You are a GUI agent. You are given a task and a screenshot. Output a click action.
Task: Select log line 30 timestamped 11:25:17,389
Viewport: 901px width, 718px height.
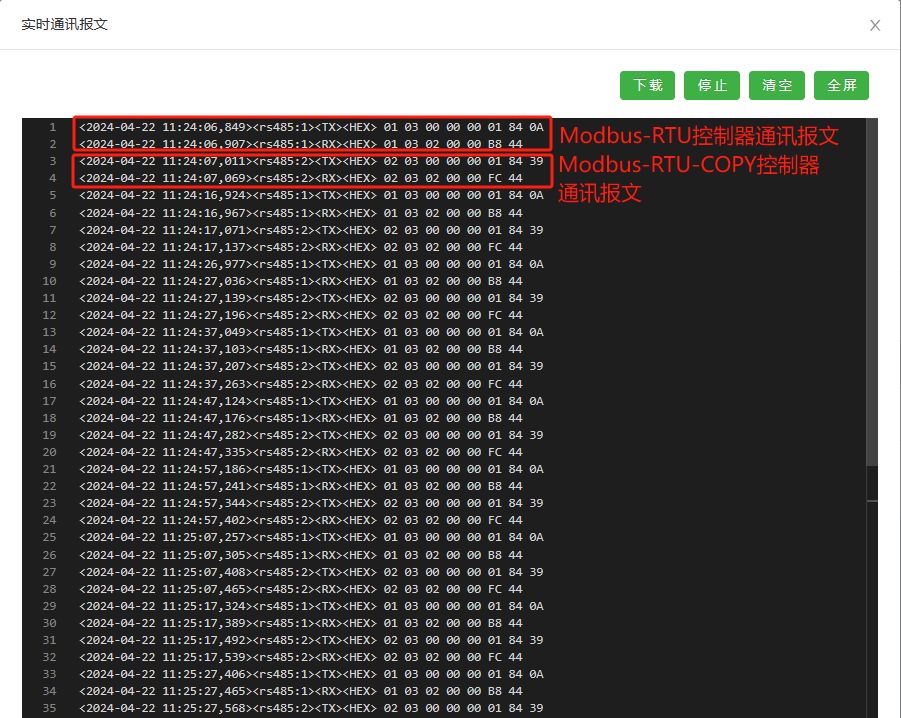click(301, 623)
